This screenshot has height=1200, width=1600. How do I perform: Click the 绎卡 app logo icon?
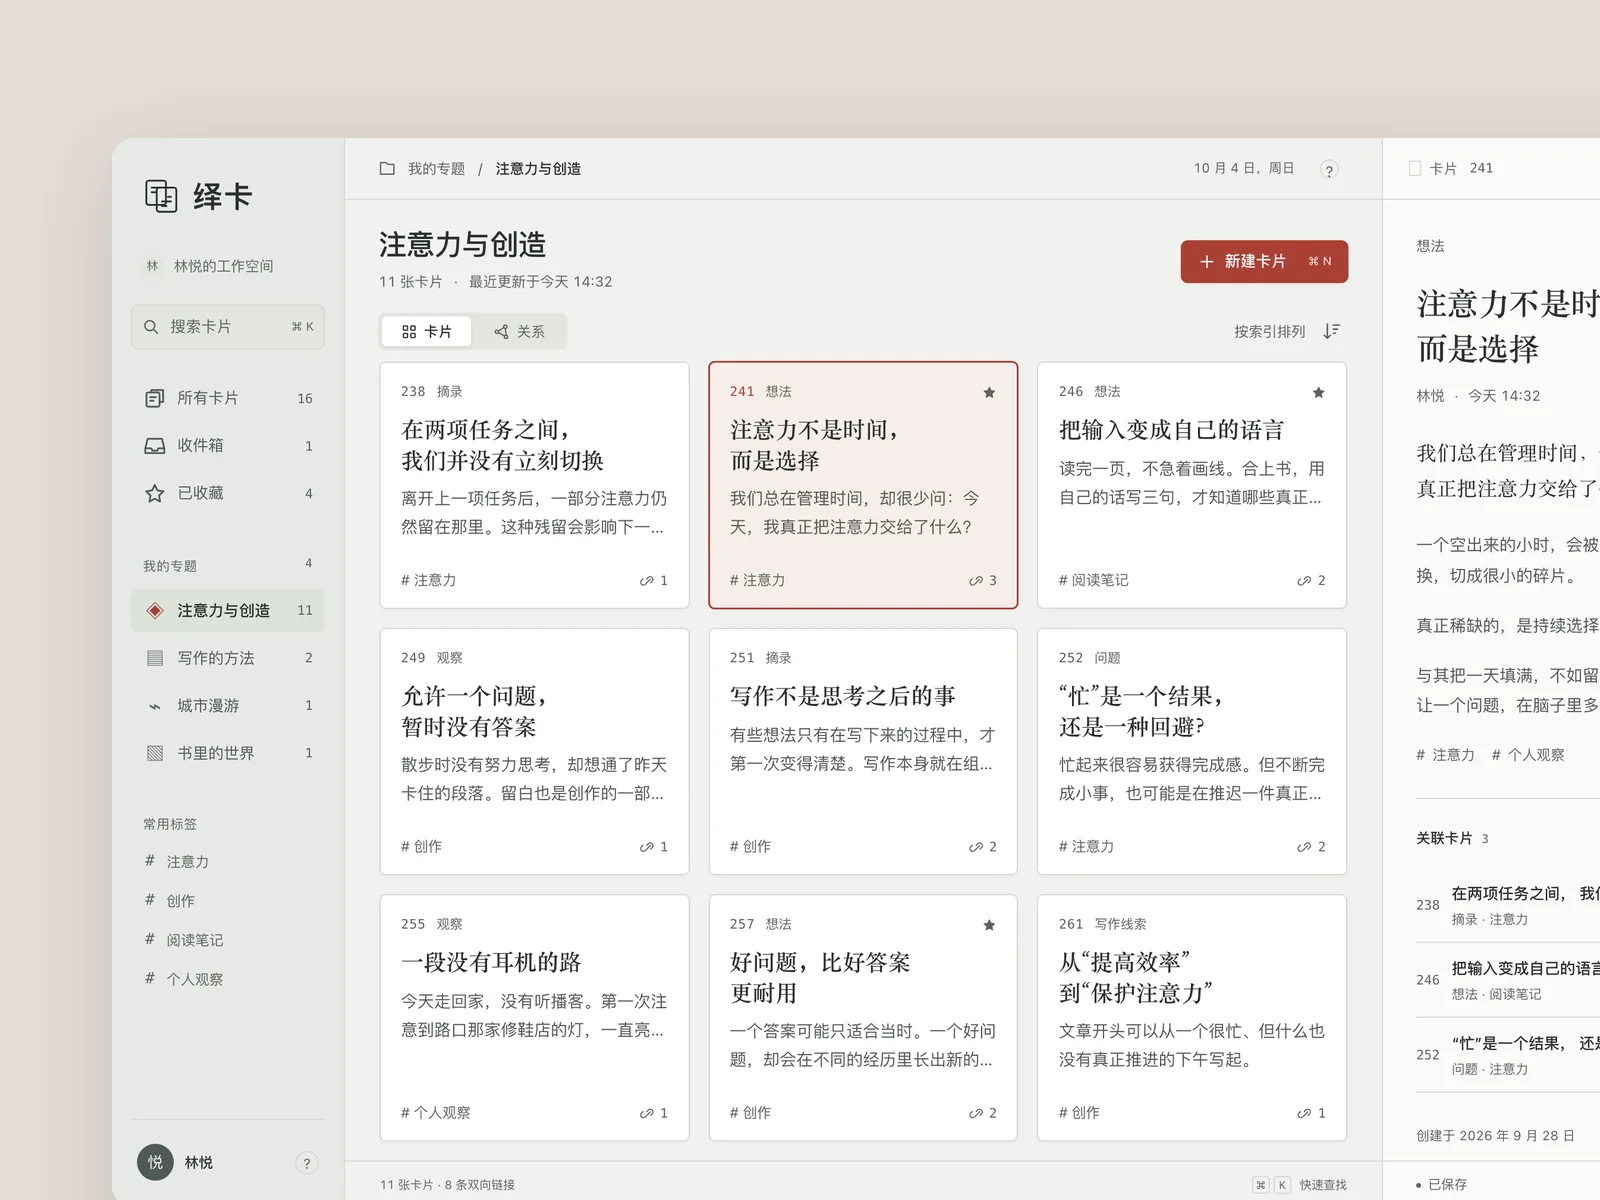(161, 196)
